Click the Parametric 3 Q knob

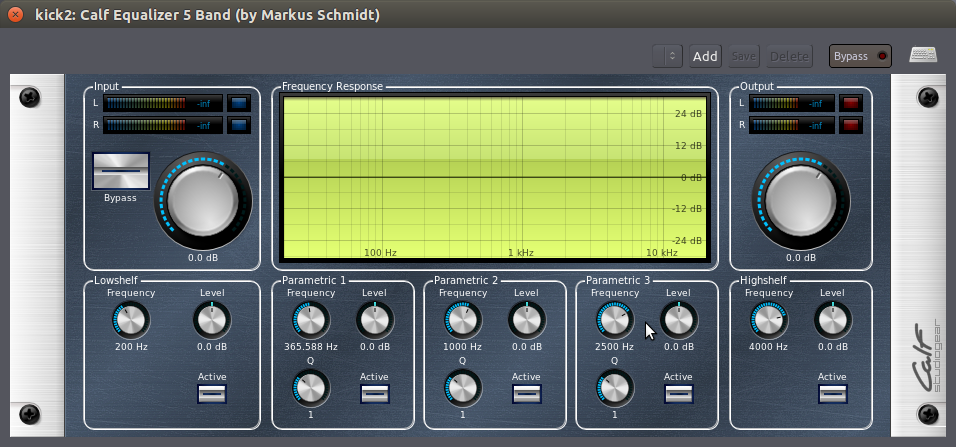pos(615,388)
